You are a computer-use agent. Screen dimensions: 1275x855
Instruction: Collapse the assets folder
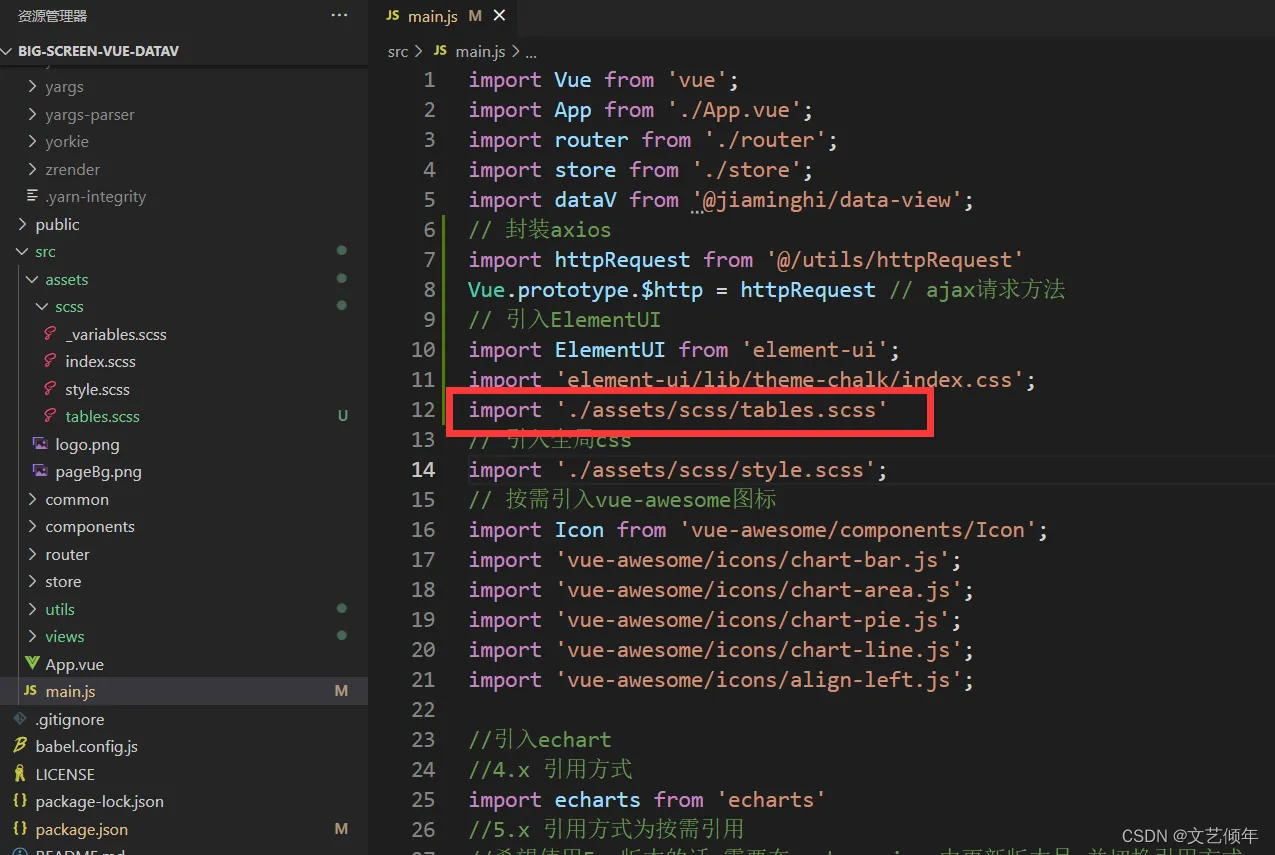click(x=66, y=280)
